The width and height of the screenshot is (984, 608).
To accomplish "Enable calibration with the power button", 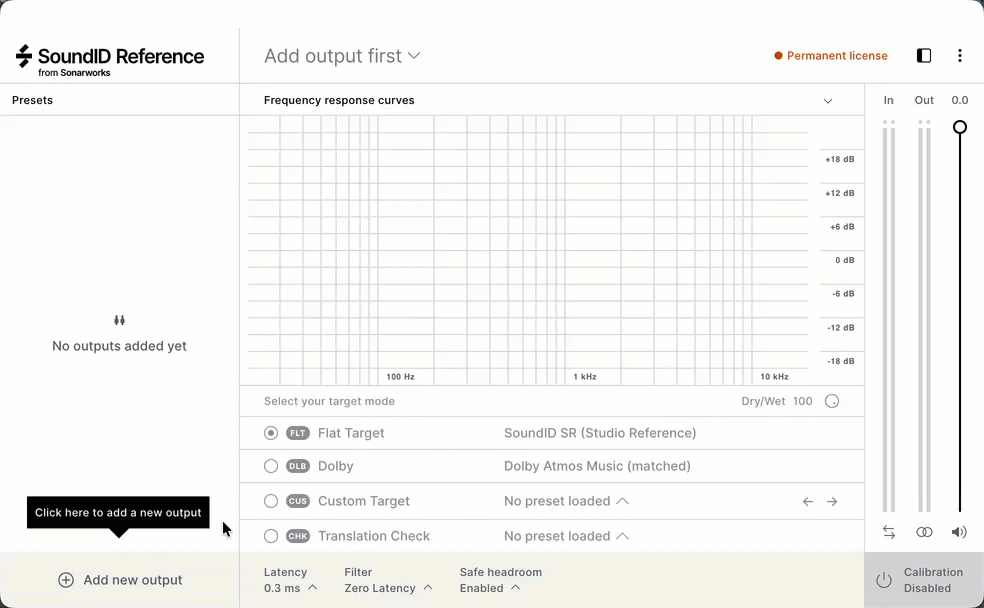I will [x=884, y=580].
